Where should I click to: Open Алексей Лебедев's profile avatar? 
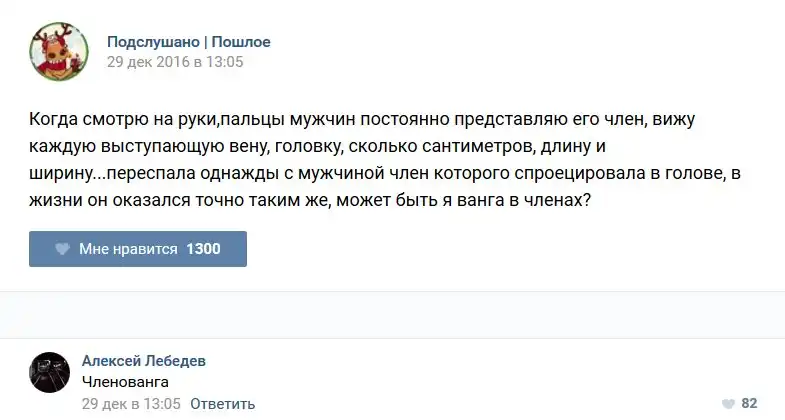49,371
